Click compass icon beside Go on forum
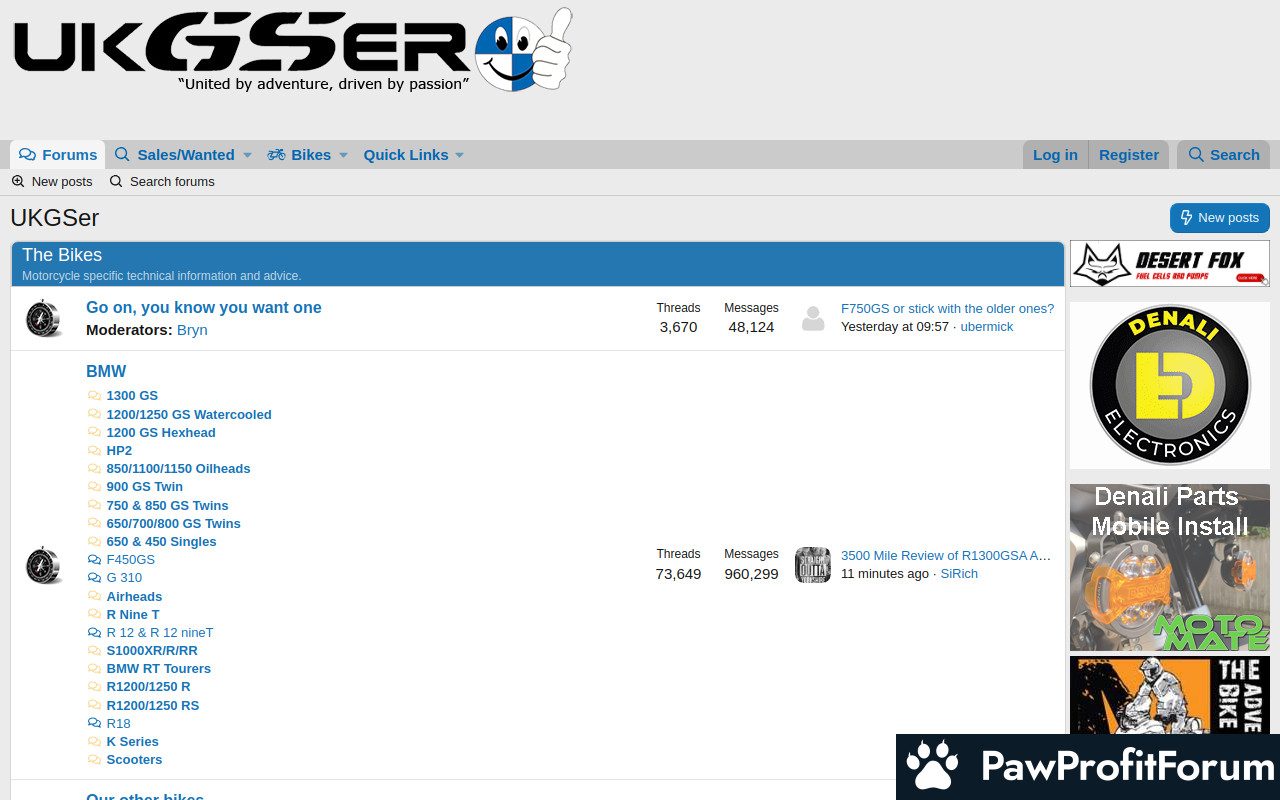The image size is (1280, 800). click(x=44, y=318)
